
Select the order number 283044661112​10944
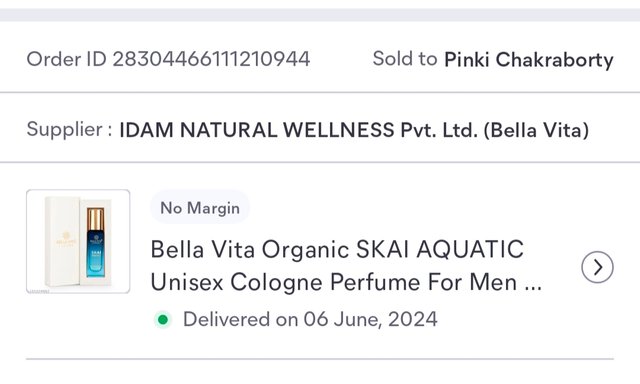[211, 59]
